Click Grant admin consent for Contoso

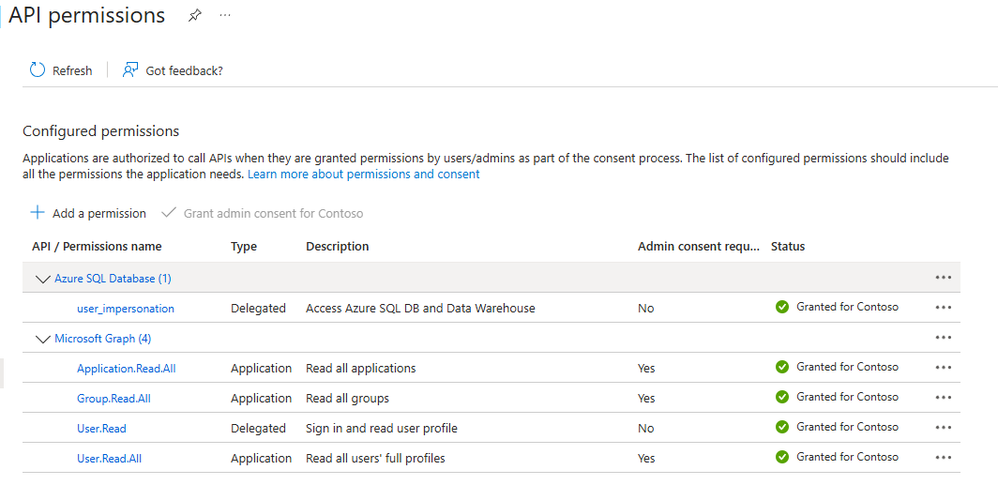tap(272, 213)
